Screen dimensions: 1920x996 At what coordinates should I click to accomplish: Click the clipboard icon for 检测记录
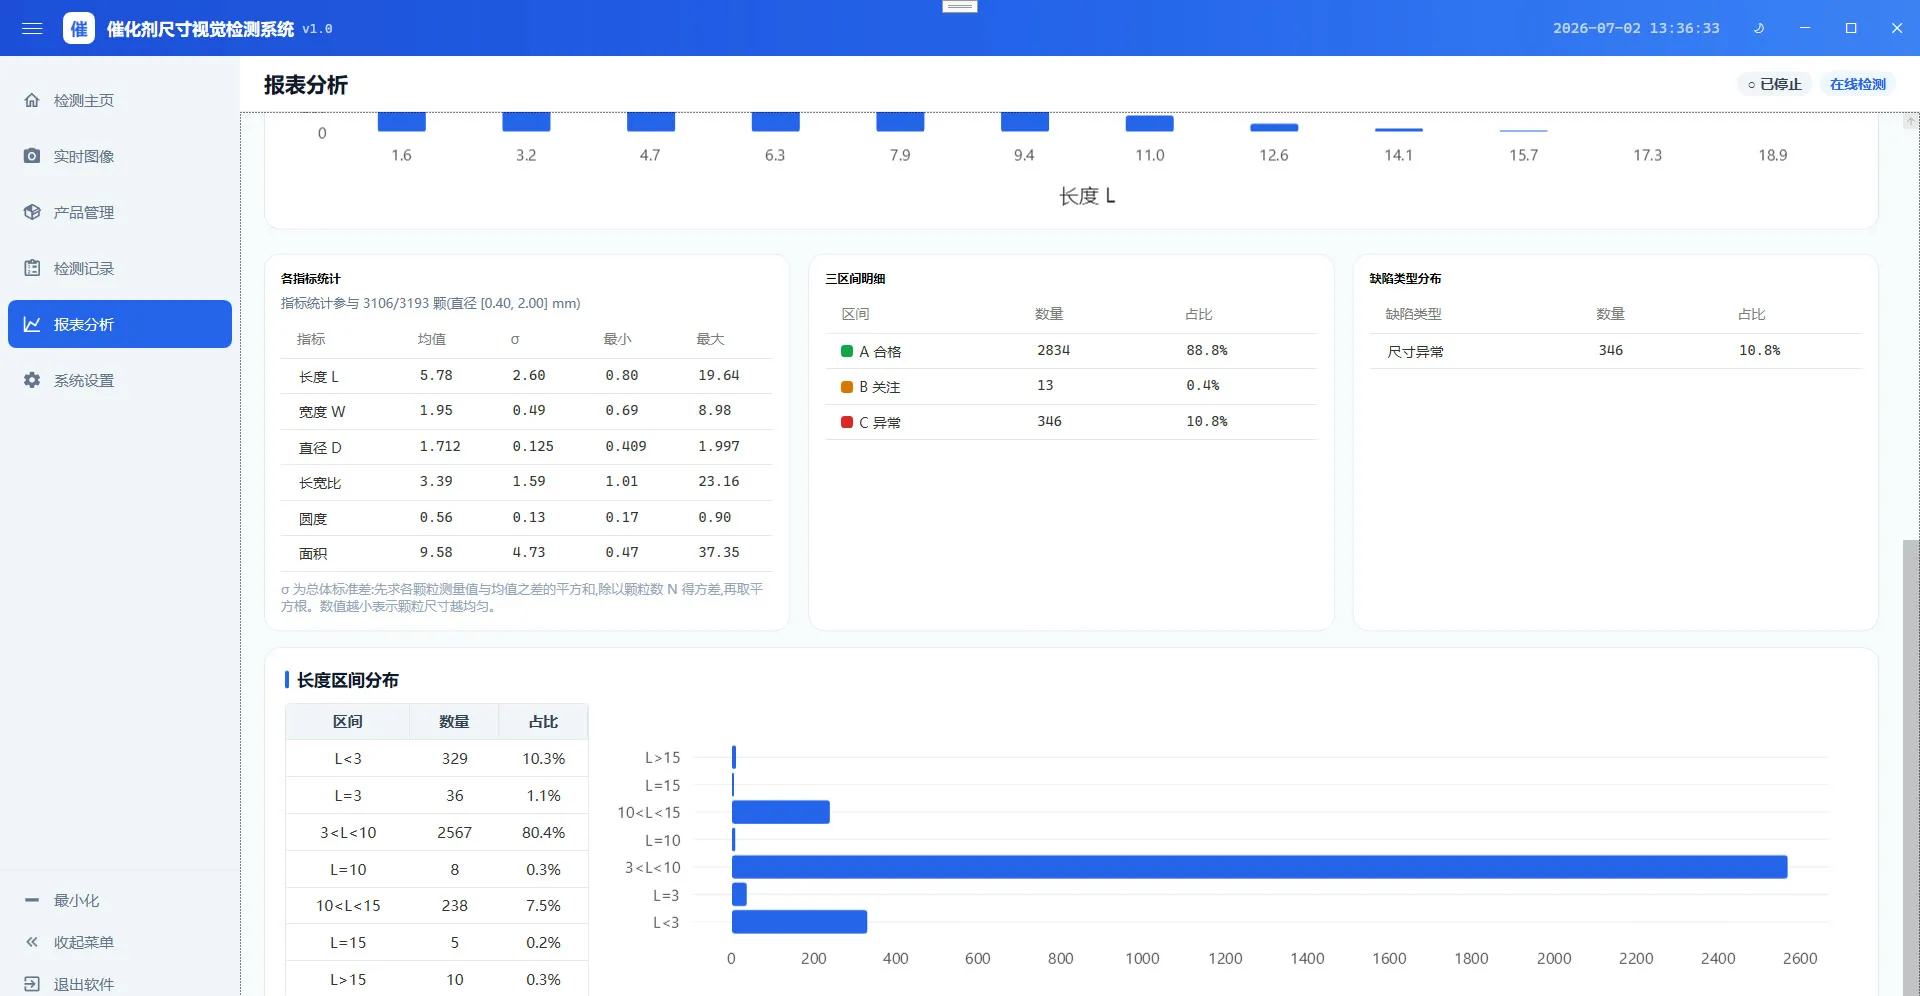click(x=32, y=268)
